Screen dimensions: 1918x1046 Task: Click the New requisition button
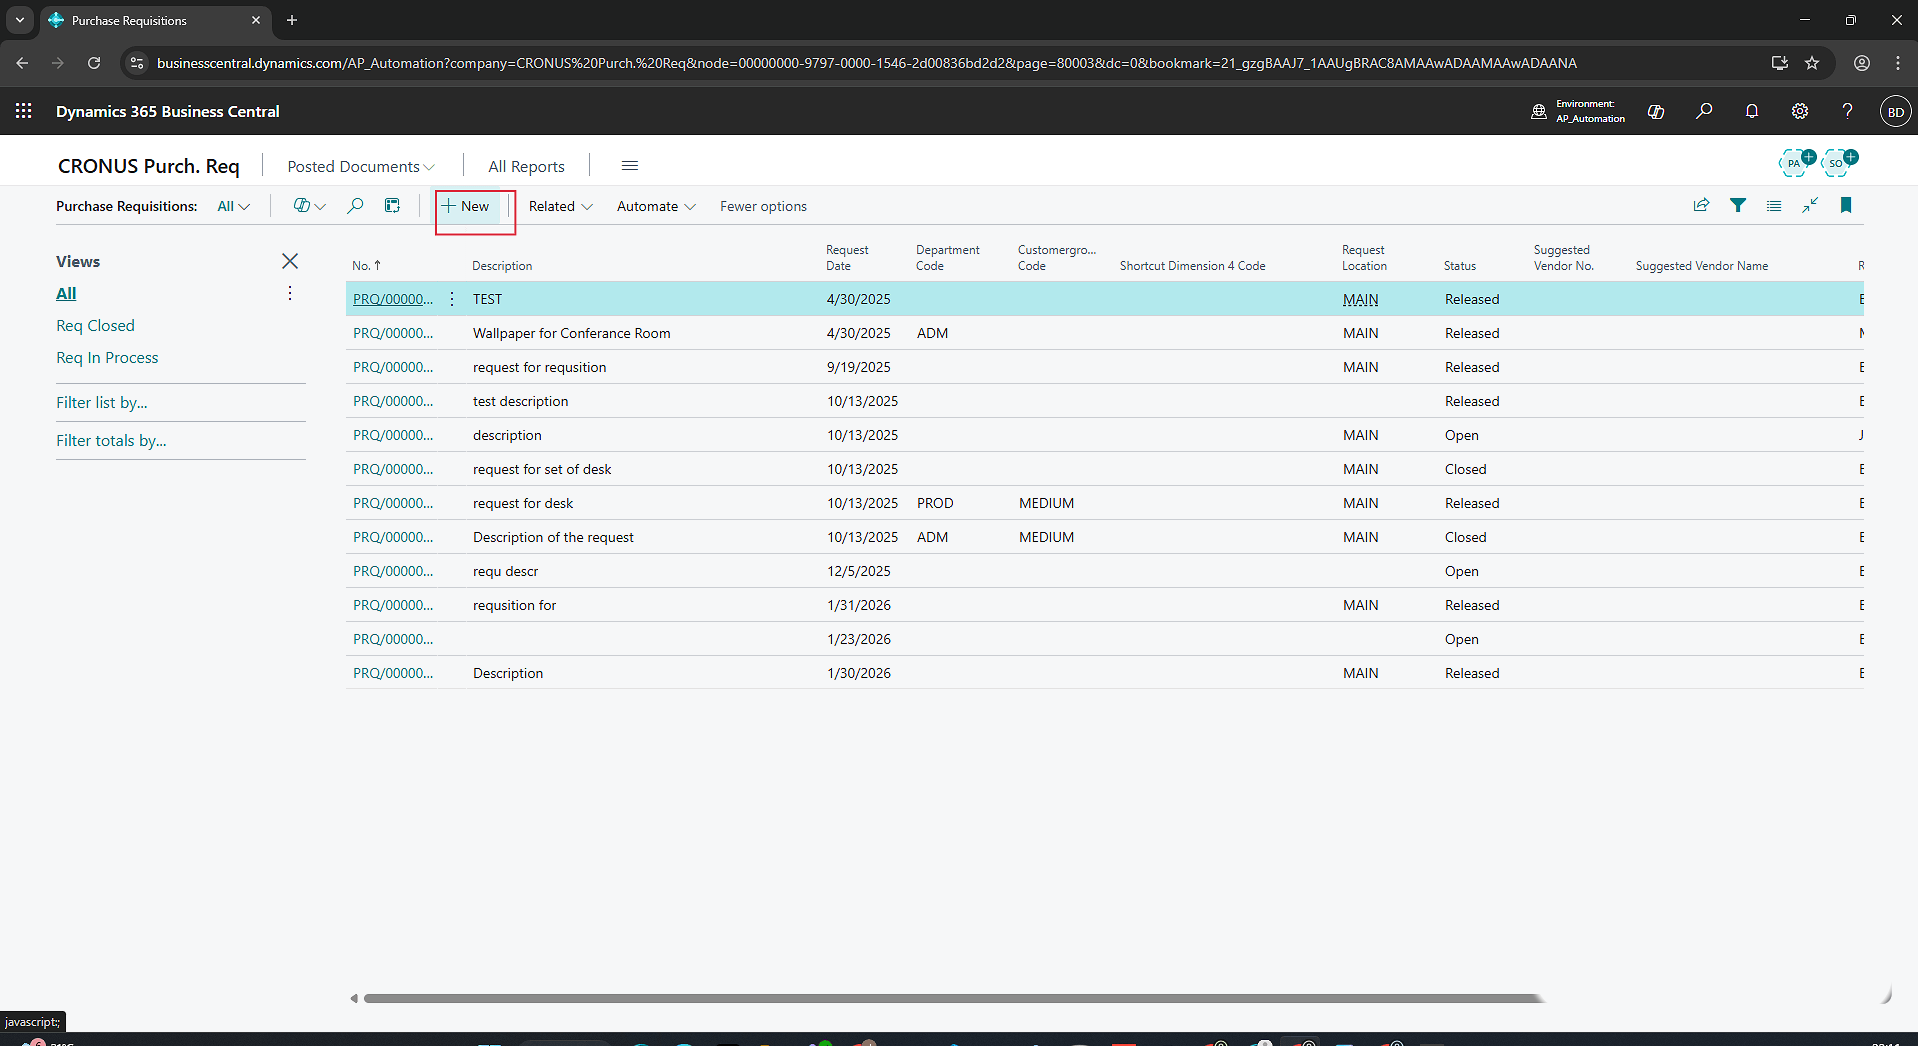466,206
